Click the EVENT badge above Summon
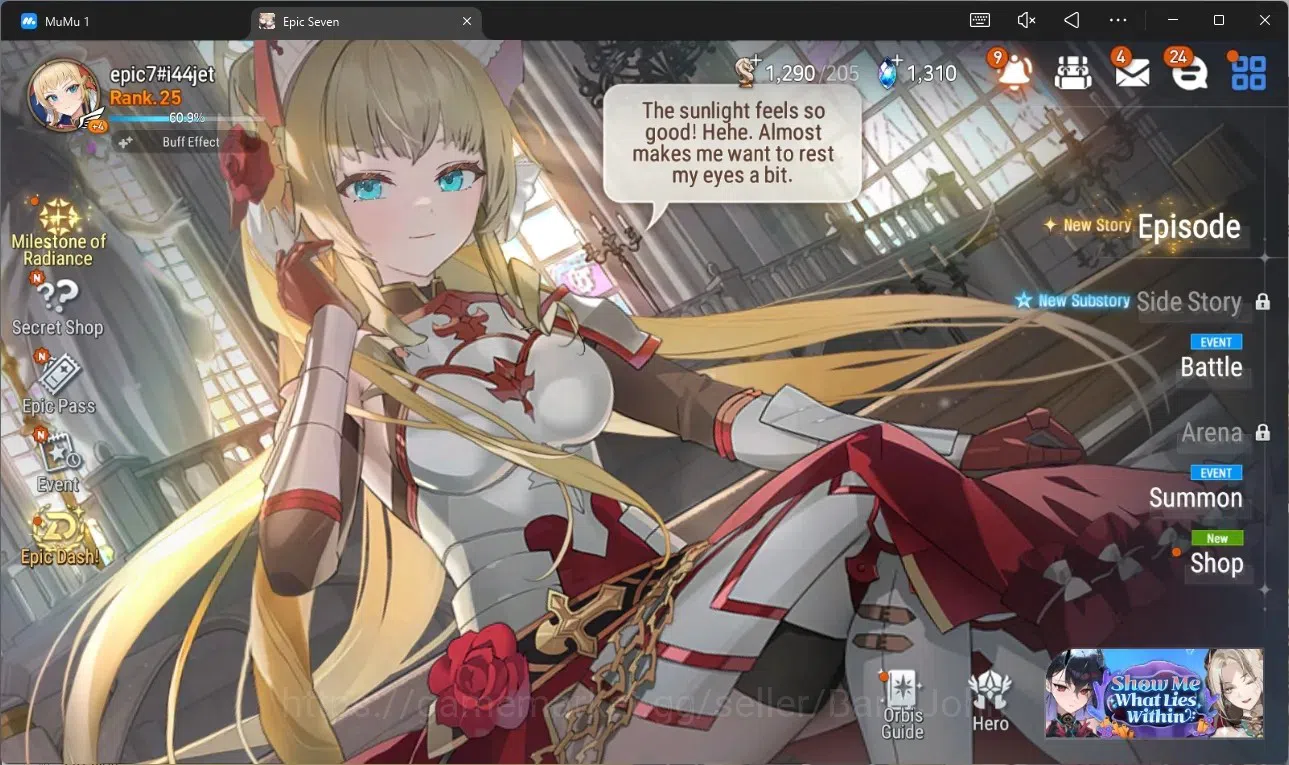This screenshot has height=765, width=1289. (1216, 473)
